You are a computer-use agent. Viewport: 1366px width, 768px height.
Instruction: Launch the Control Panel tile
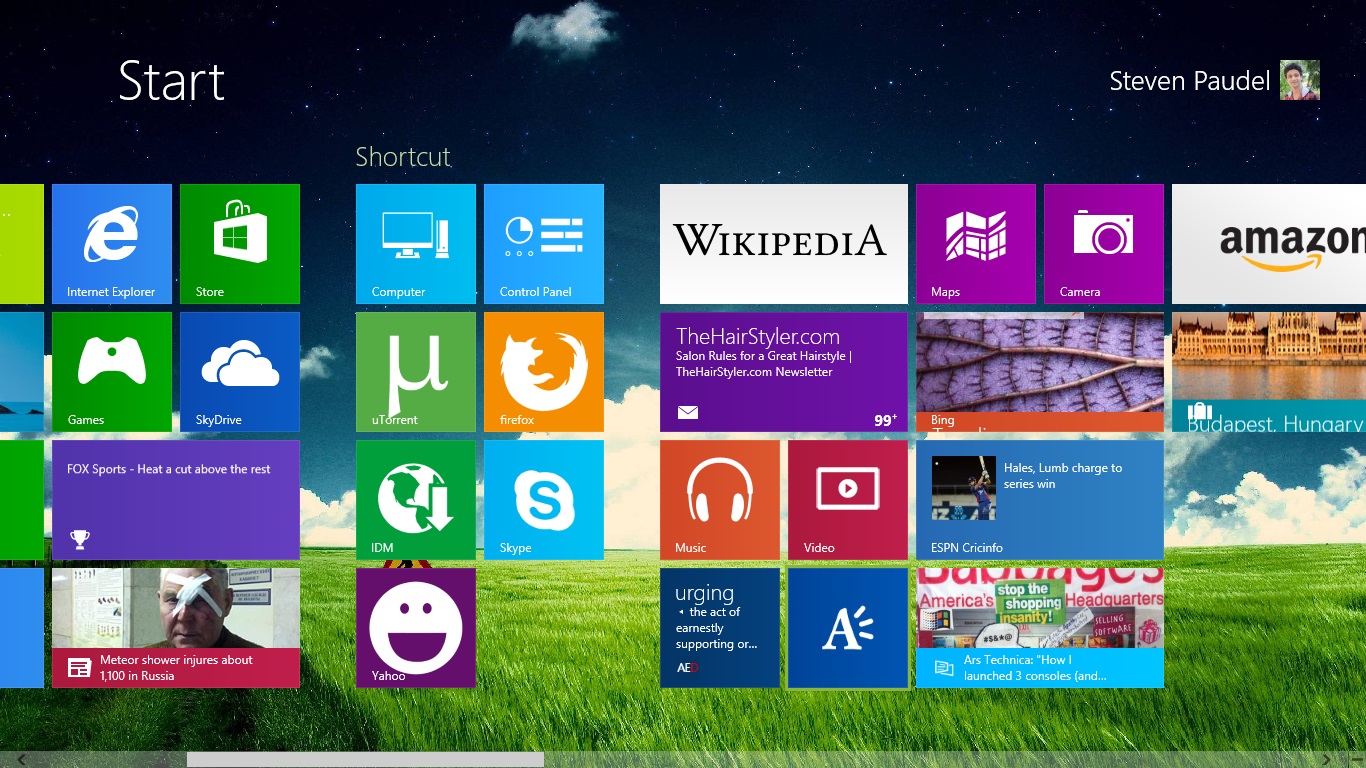[544, 244]
